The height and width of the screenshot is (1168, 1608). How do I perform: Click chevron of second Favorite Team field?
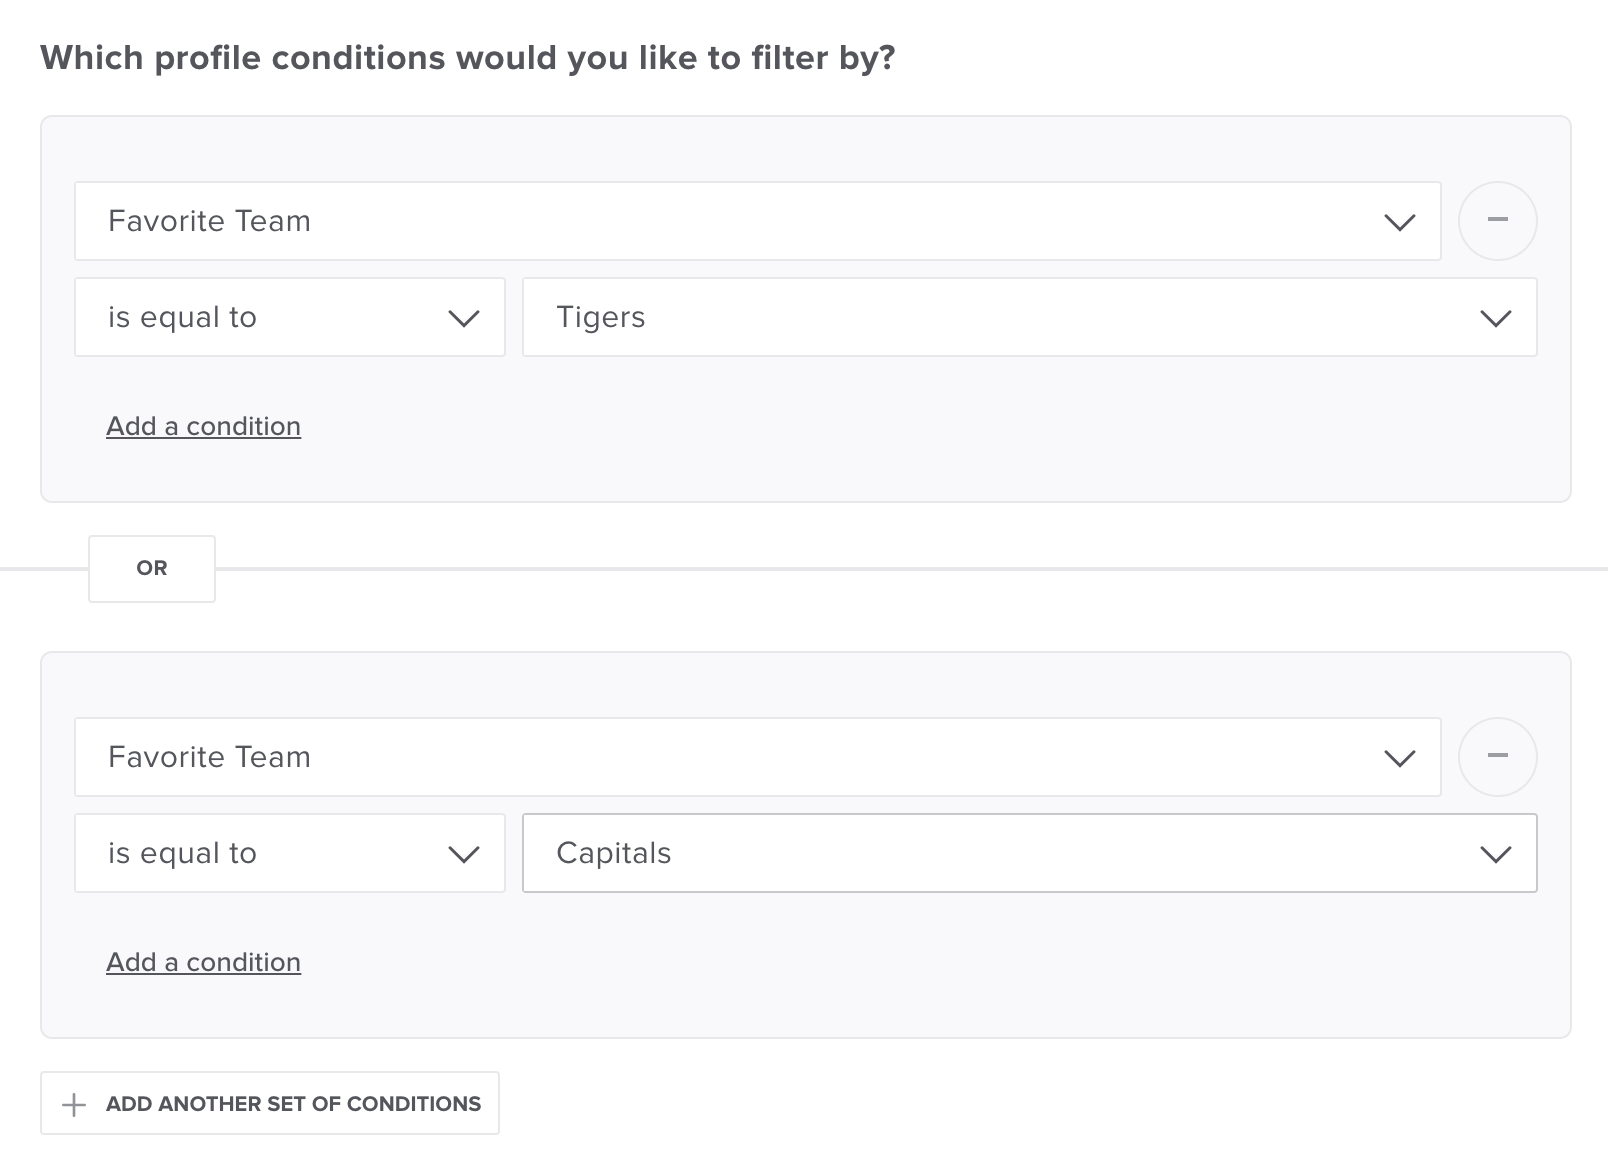[1399, 758]
